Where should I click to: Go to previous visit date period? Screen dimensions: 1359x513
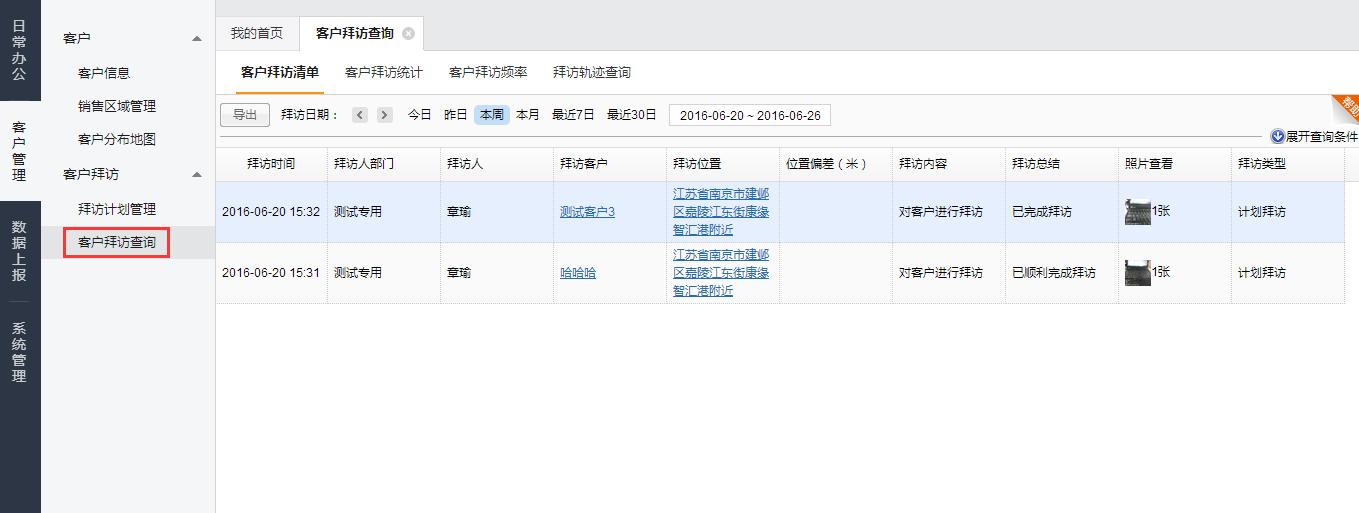pos(360,115)
